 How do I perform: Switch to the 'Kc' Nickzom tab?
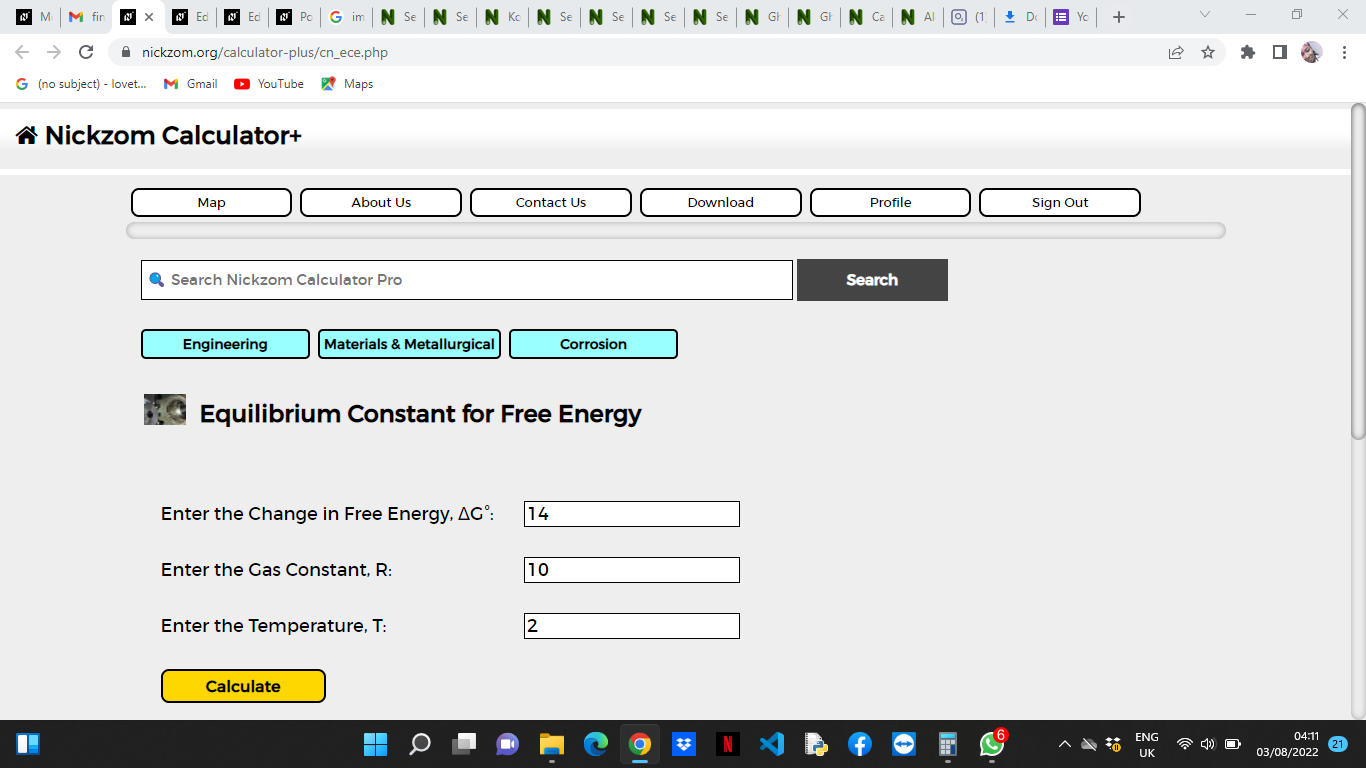[502, 17]
